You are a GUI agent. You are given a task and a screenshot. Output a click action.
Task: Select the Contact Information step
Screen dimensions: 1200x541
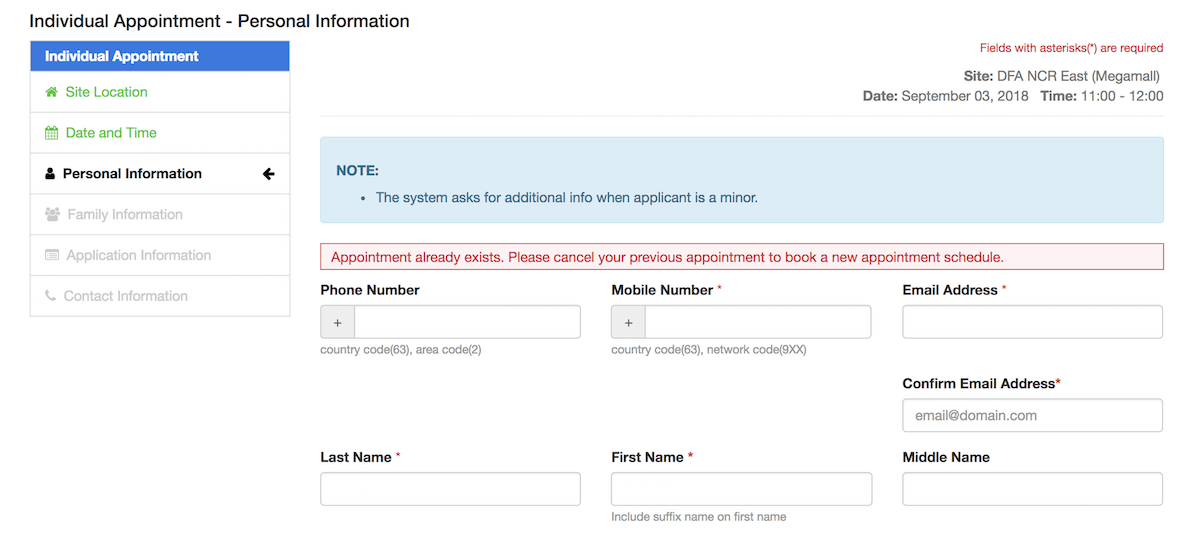(125, 297)
